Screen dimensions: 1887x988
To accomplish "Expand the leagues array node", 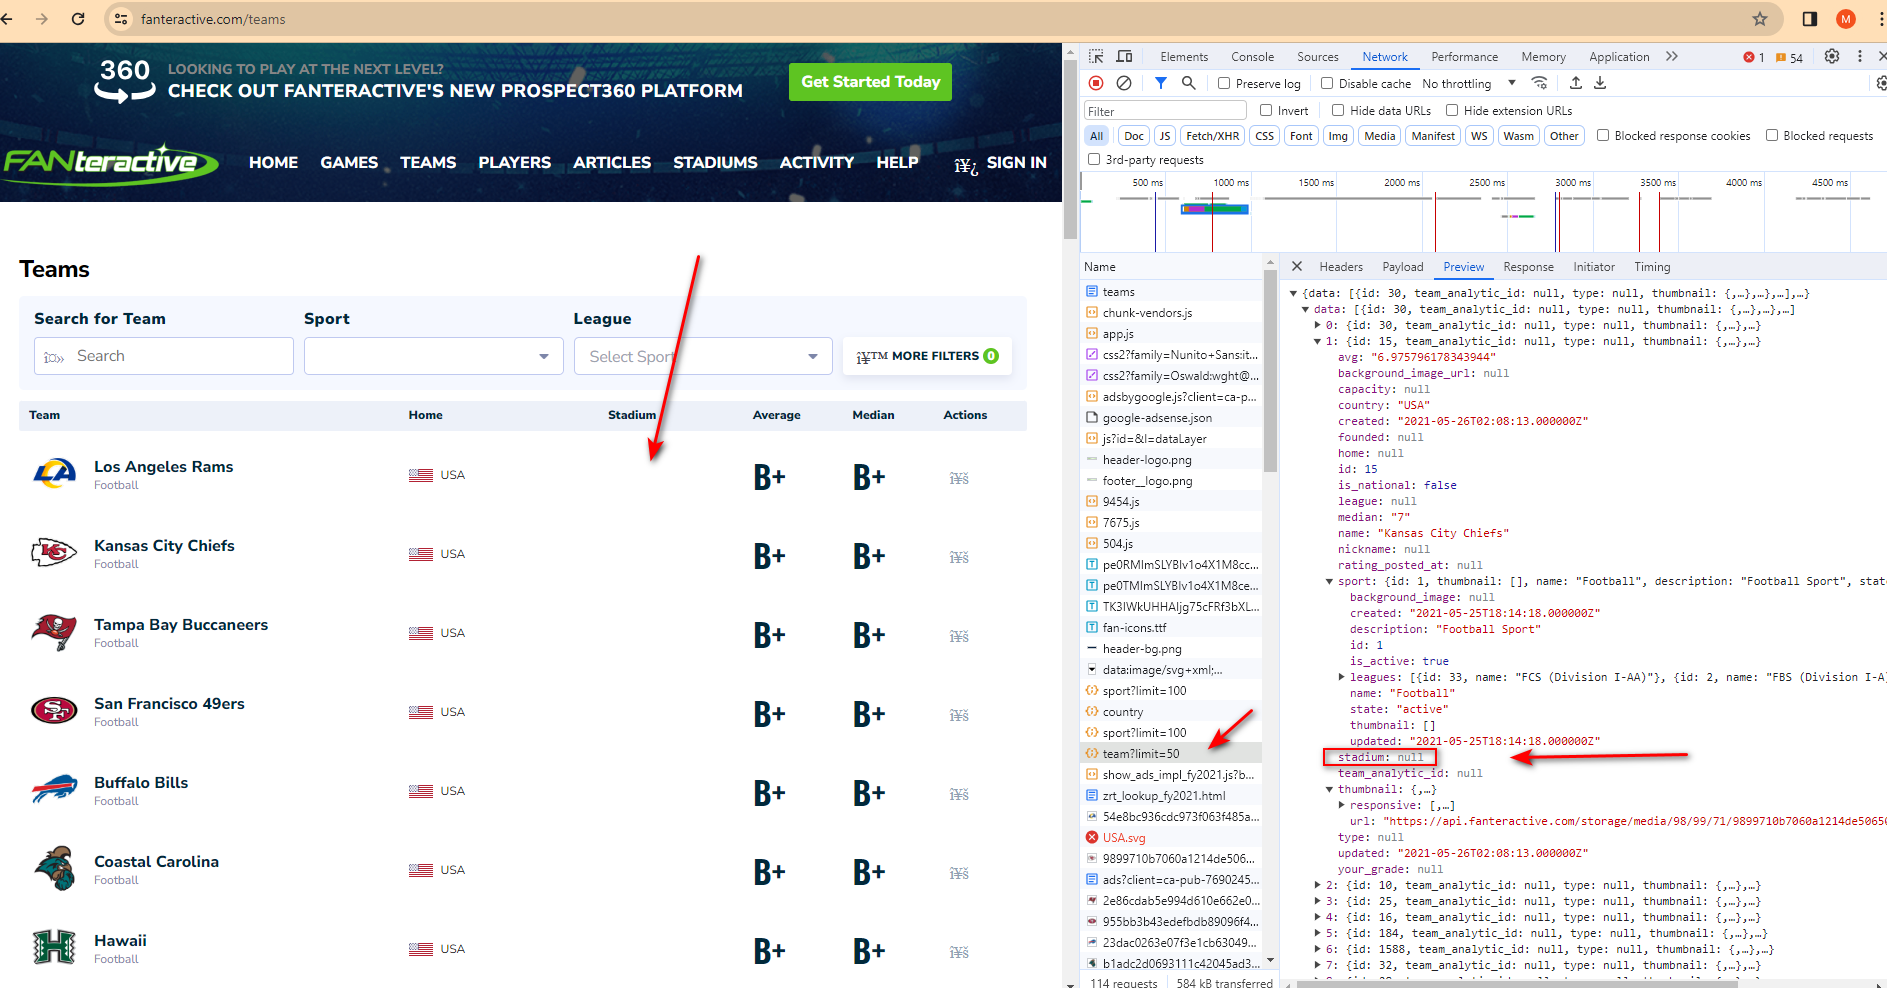I will (x=1341, y=677).
